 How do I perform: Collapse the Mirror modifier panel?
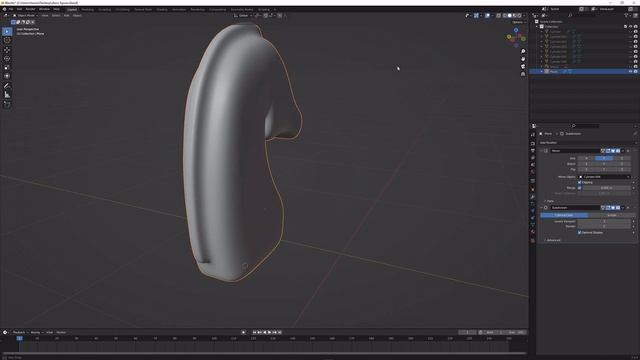click(542, 151)
